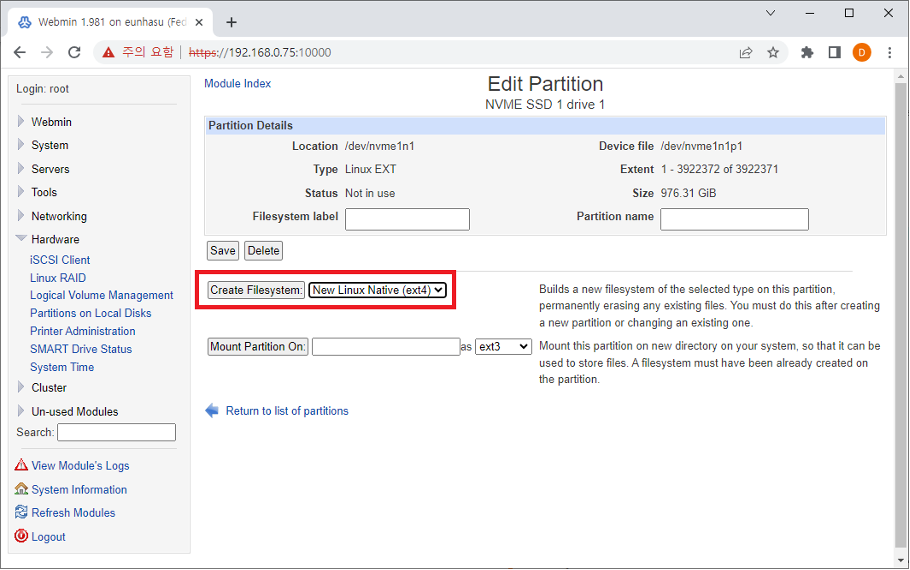Viewport: 910px width, 570px height.
Task: Click the System Information house icon
Action: click(x=21, y=489)
